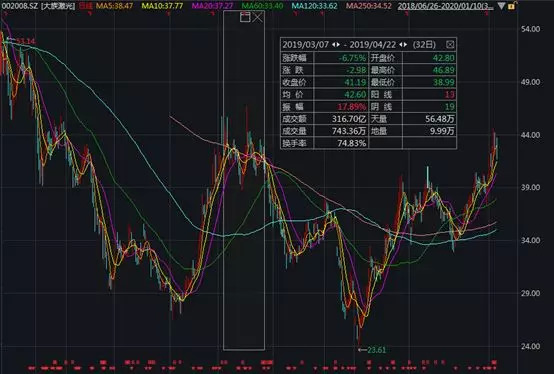Click the 23.61 lowest price marker
The width and height of the screenshot is (554, 374).
(376, 350)
